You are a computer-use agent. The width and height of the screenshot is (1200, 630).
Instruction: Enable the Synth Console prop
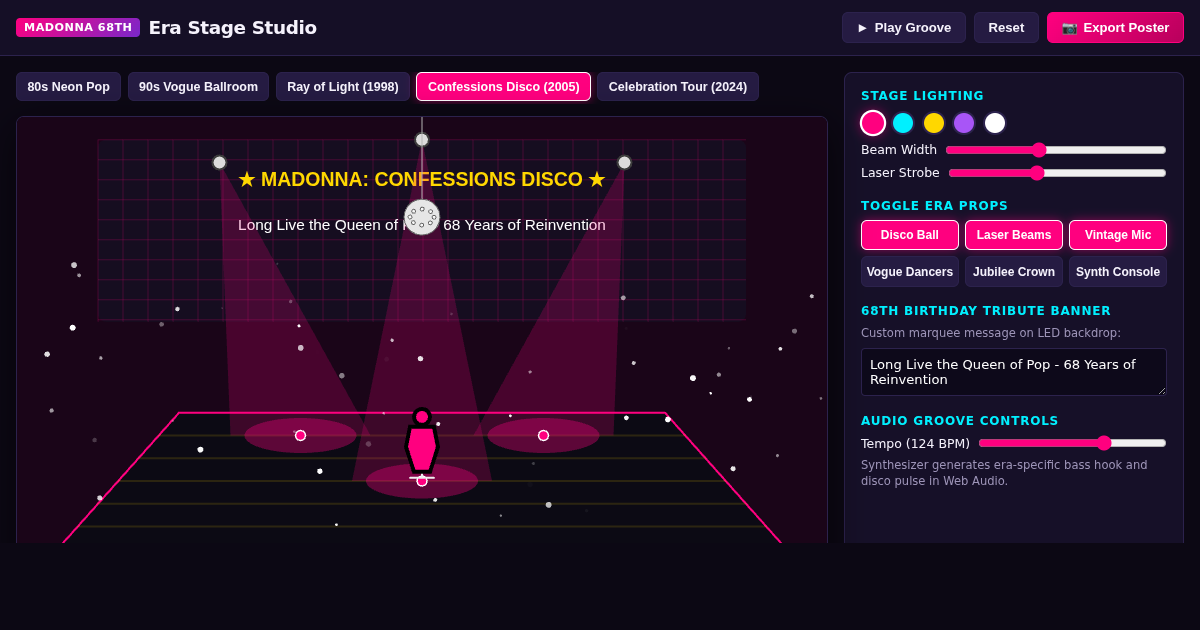pos(1118,272)
